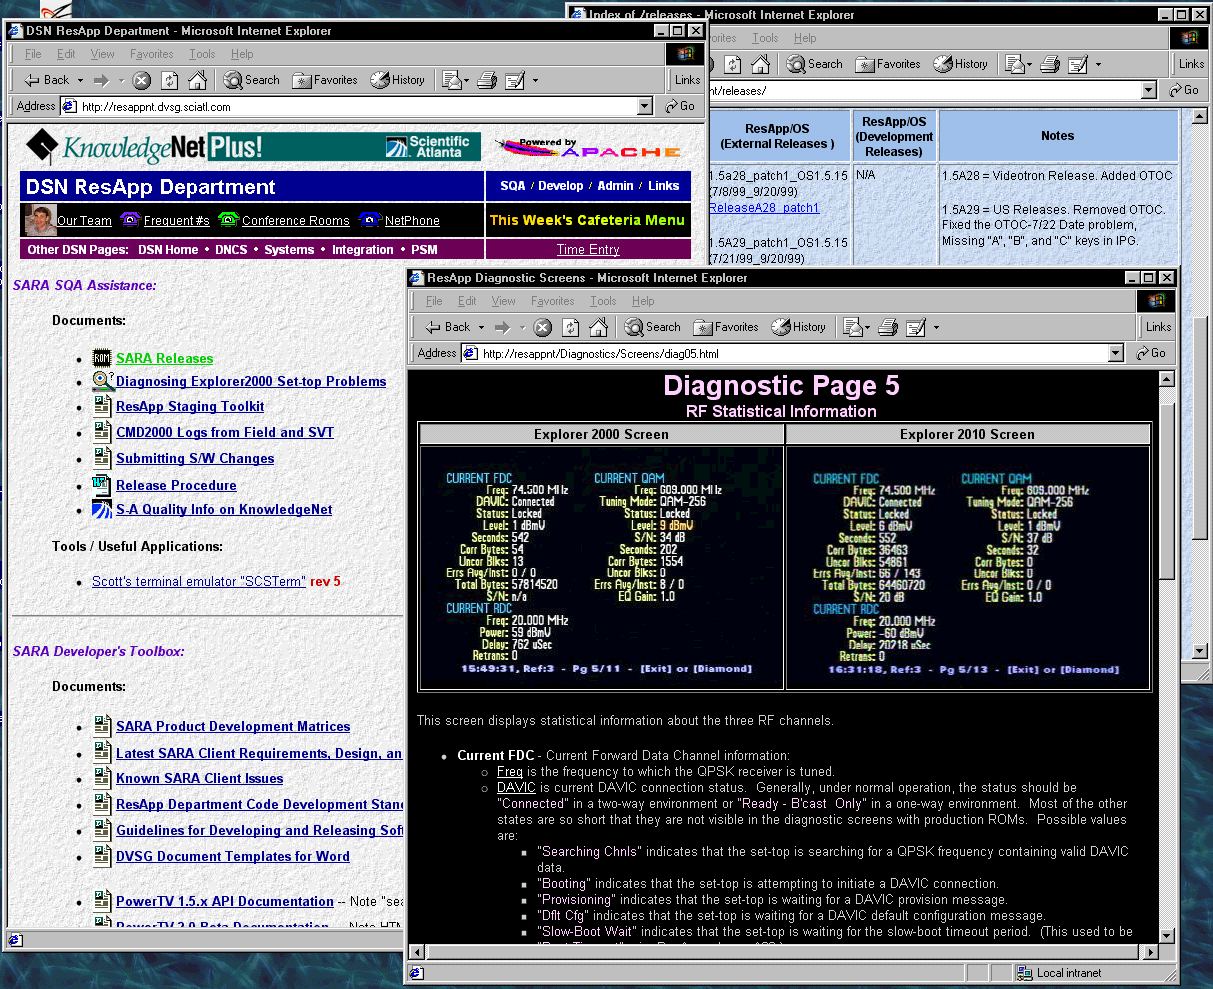Viewport: 1213px width, 989px height.
Task: Click Back button in DSN ResApp Department window
Action: coord(46,80)
